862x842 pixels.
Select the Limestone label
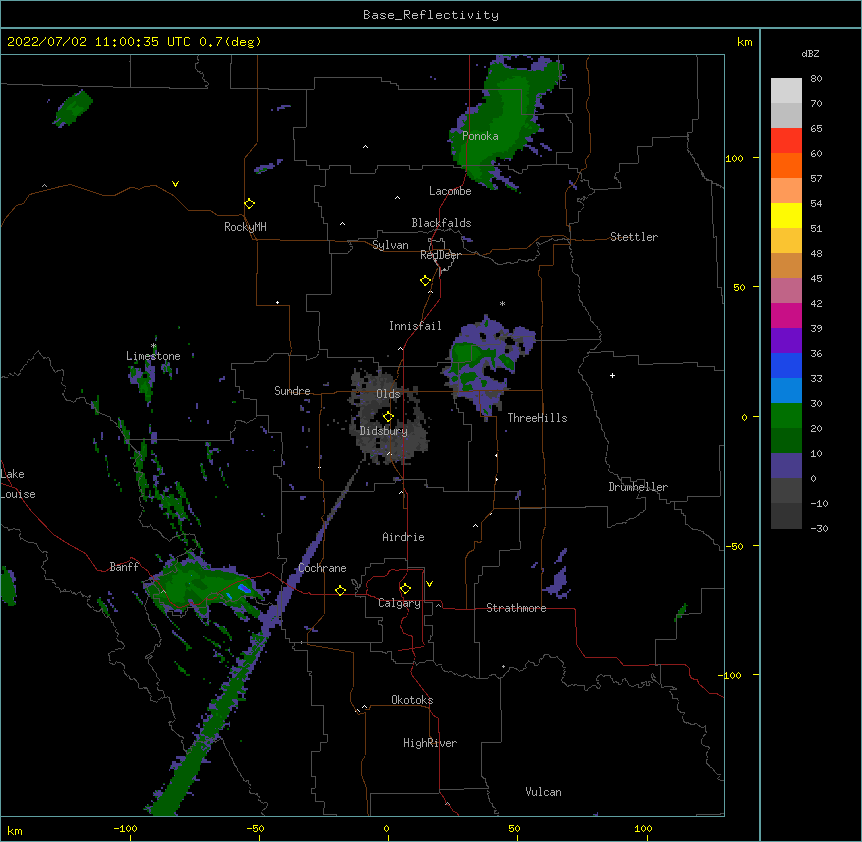coord(153,356)
